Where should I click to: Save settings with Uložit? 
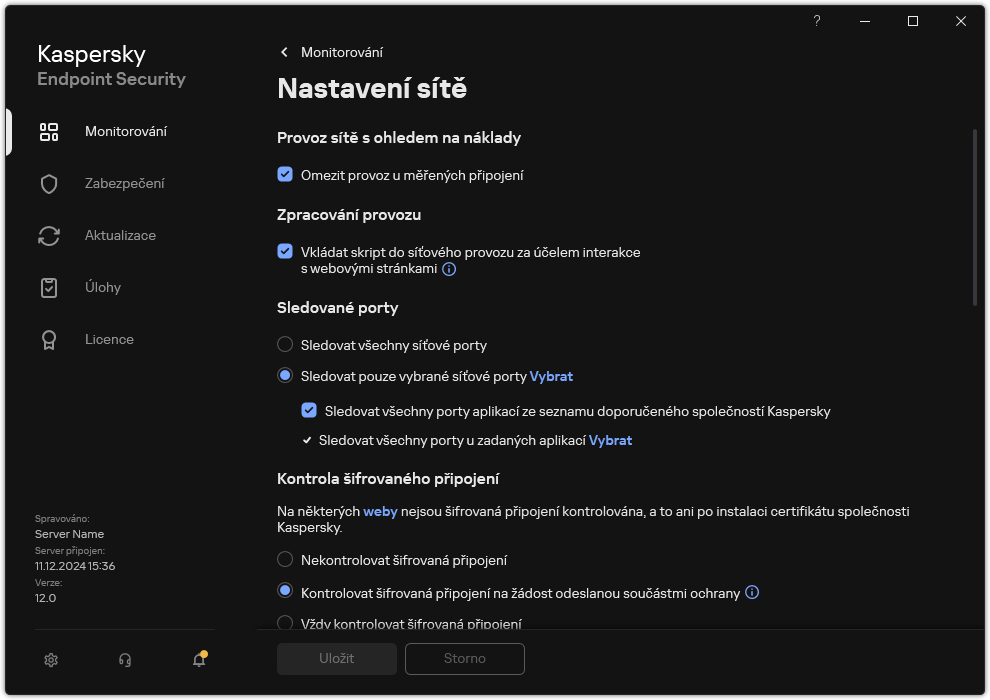[336, 658]
